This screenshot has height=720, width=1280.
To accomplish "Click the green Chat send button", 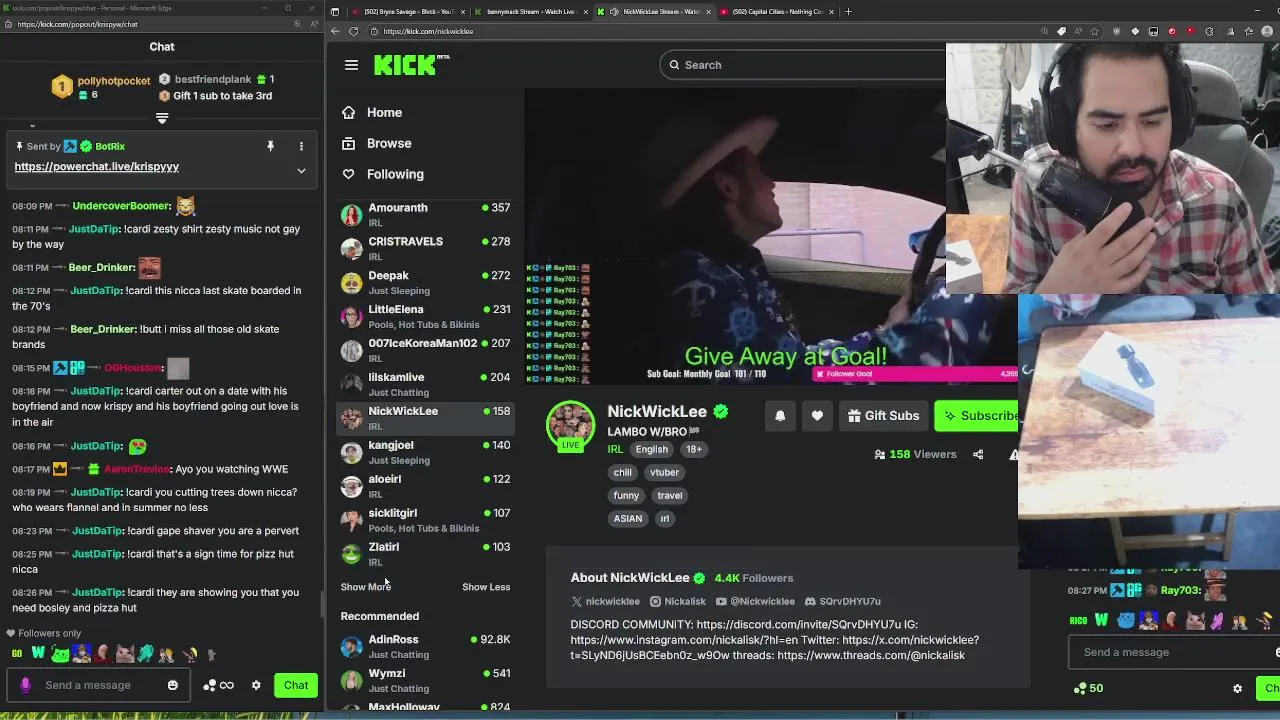I will (x=296, y=685).
